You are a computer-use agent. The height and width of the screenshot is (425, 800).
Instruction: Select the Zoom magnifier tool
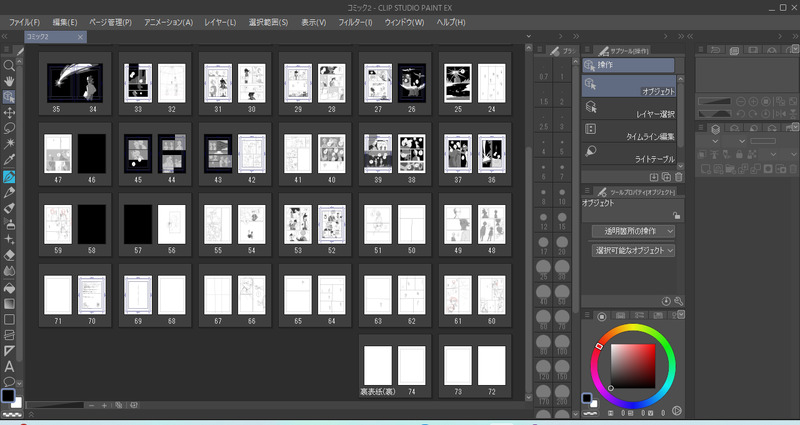point(9,65)
